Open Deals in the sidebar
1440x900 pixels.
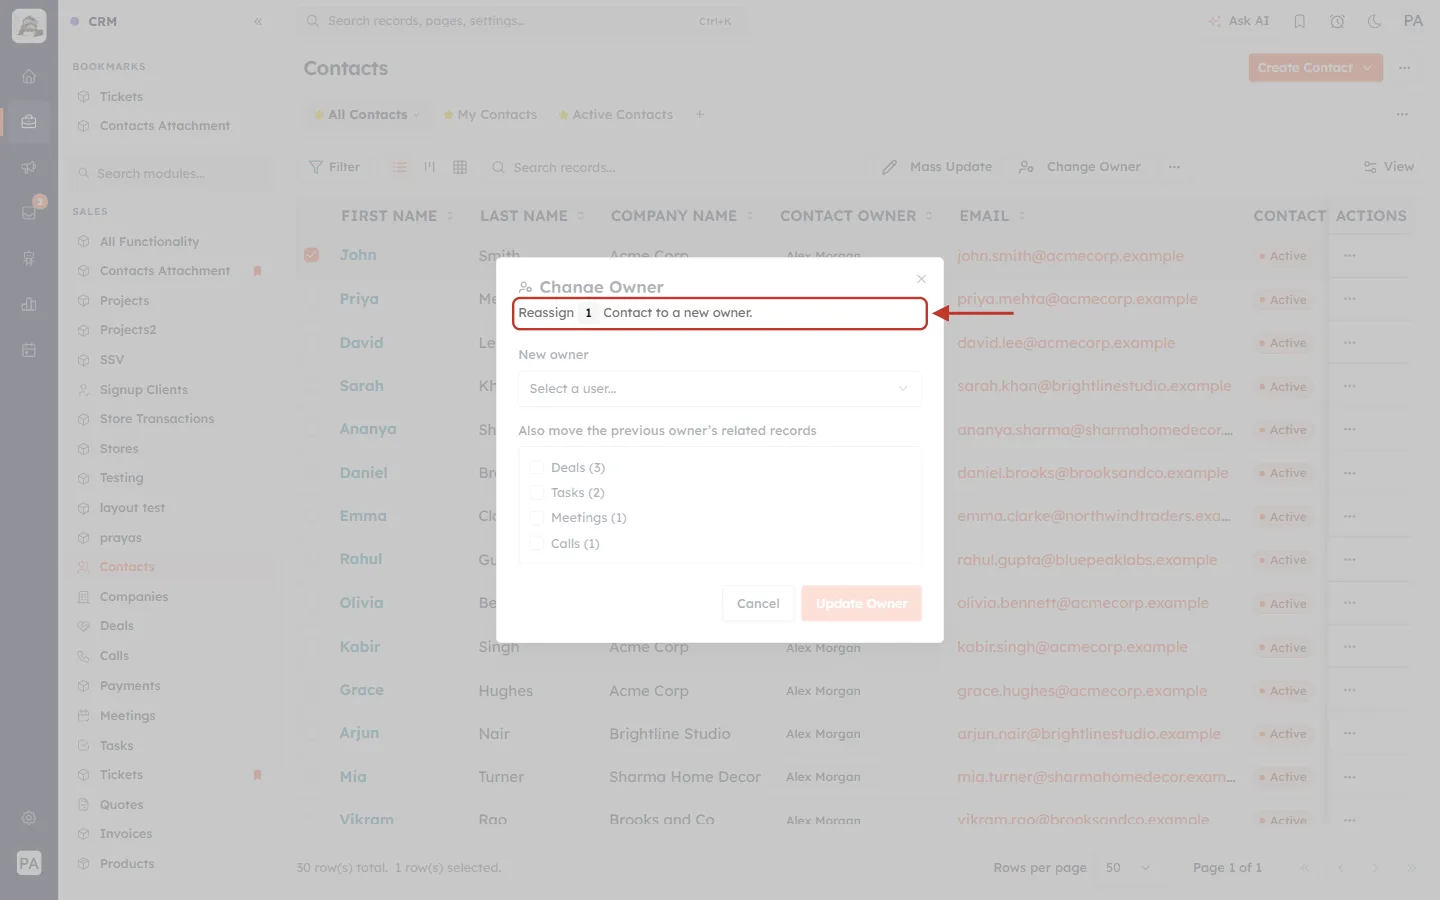pyautogui.click(x=117, y=626)
